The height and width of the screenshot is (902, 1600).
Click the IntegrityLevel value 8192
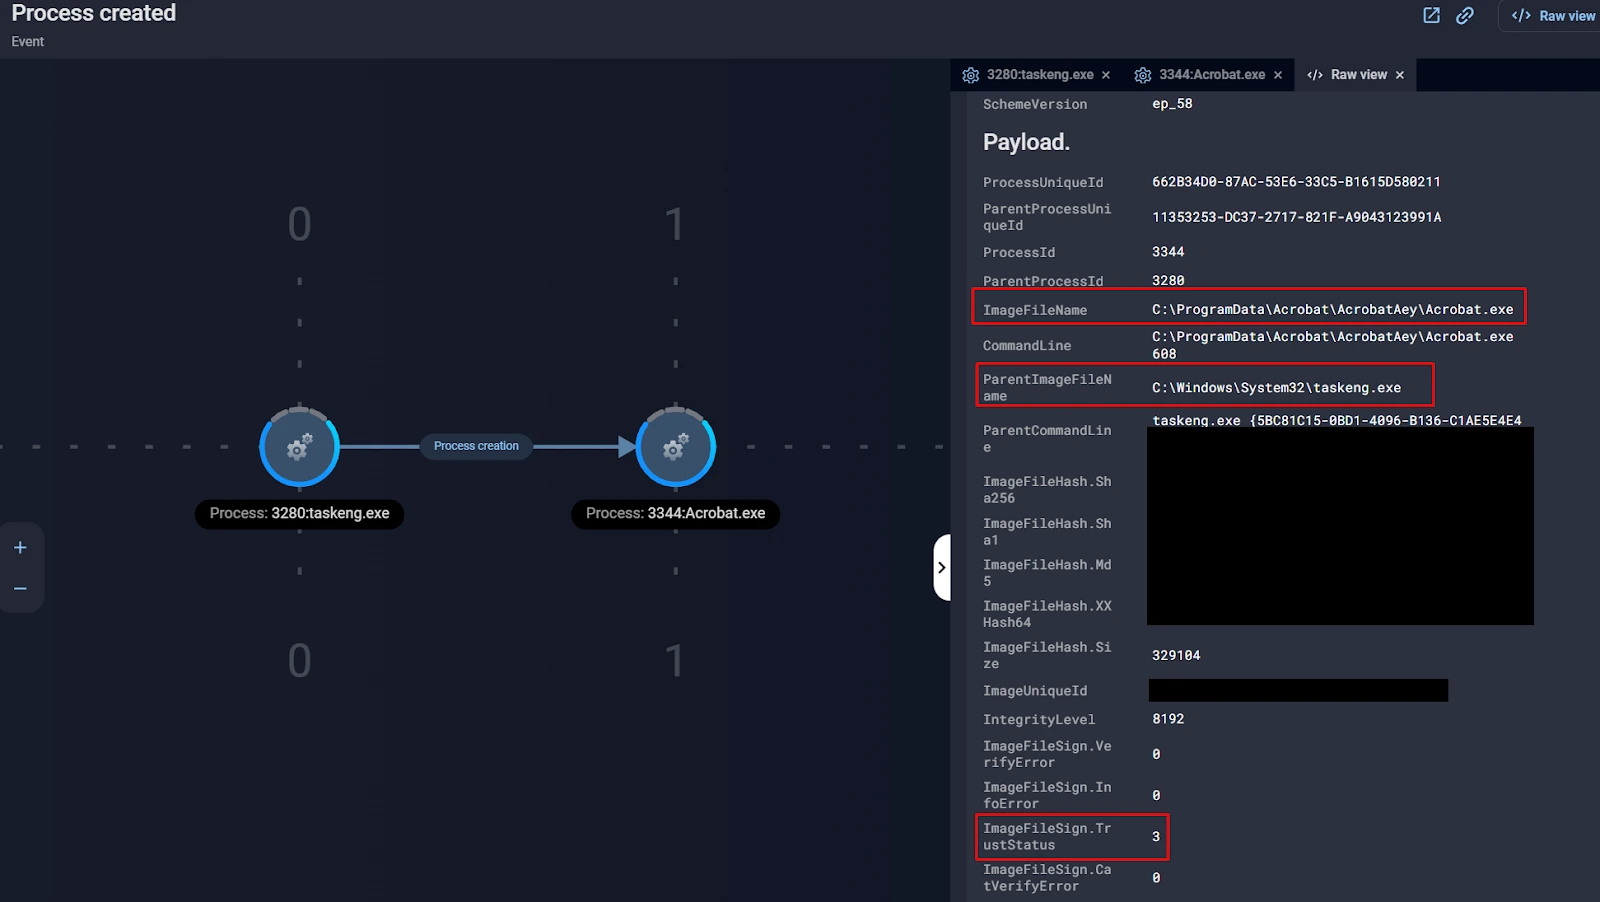pyautogui.click(x=1168, y=719)
